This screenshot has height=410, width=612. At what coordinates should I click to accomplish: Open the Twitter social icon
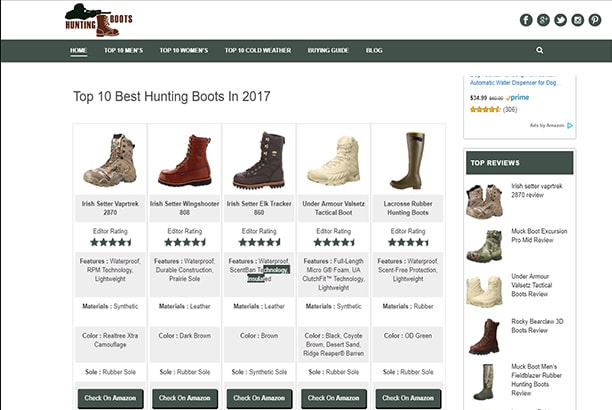pos(560,20)
